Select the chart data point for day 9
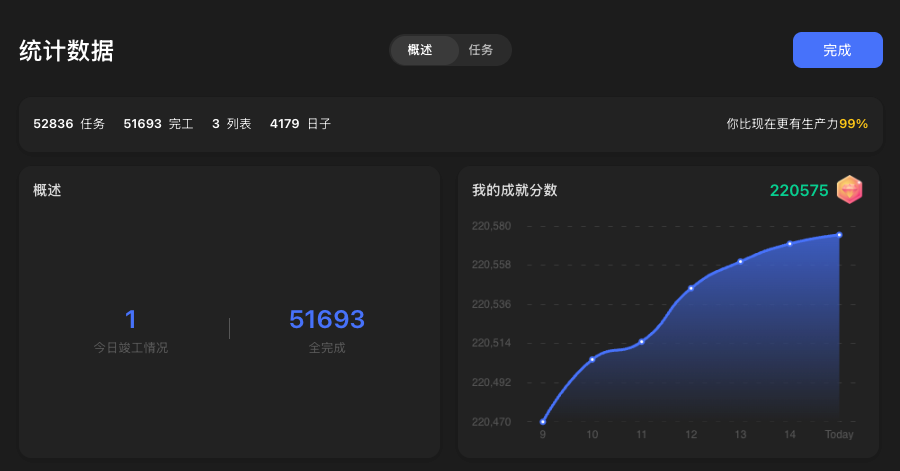This screenshot has width=900, height=471. 542,422
